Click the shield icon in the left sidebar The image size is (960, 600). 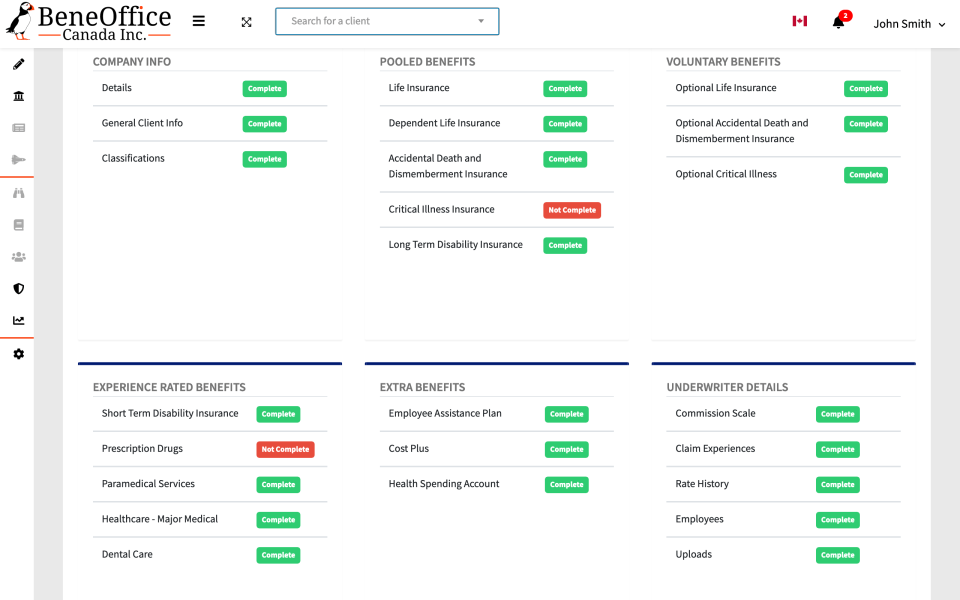(17, 288)
